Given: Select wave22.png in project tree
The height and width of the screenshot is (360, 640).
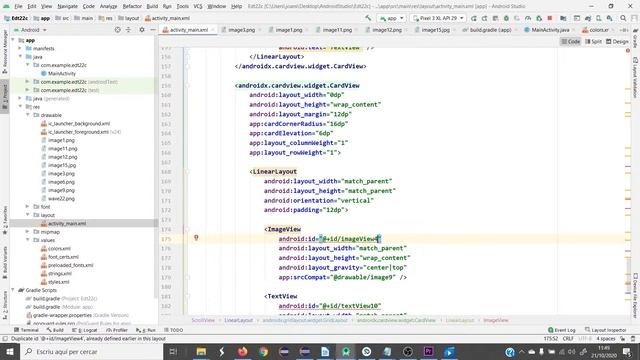Looking at the screenshot, I should coord(61,198).
